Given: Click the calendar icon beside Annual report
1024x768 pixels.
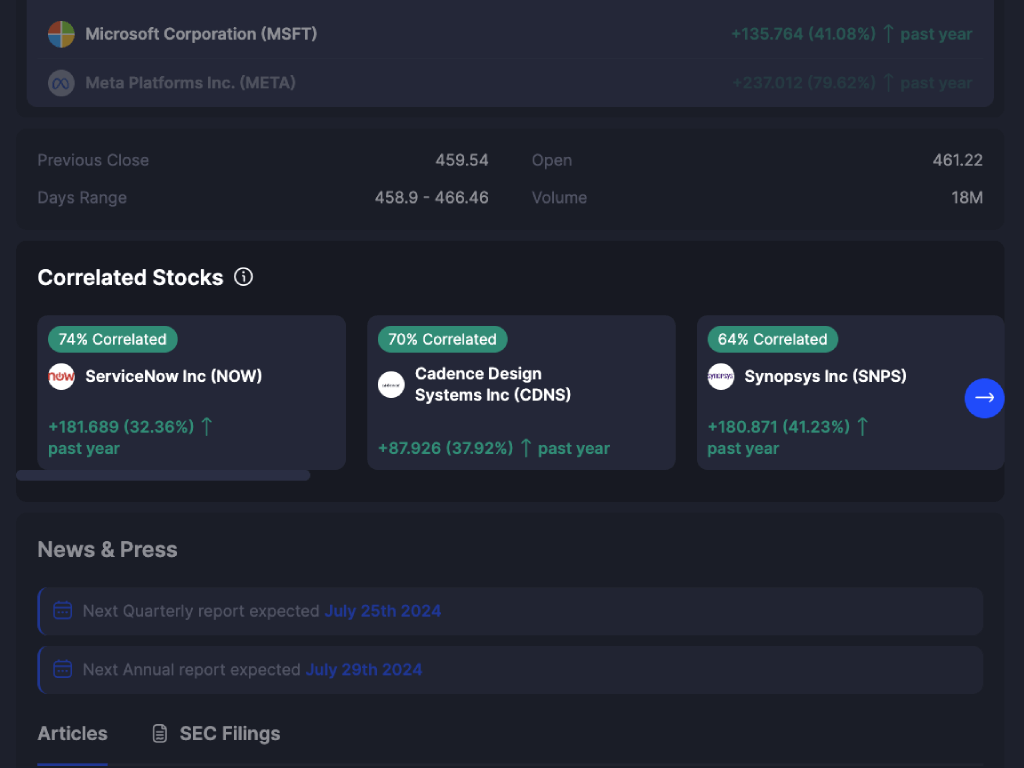Looking at the screenshot, I should 63,669.
